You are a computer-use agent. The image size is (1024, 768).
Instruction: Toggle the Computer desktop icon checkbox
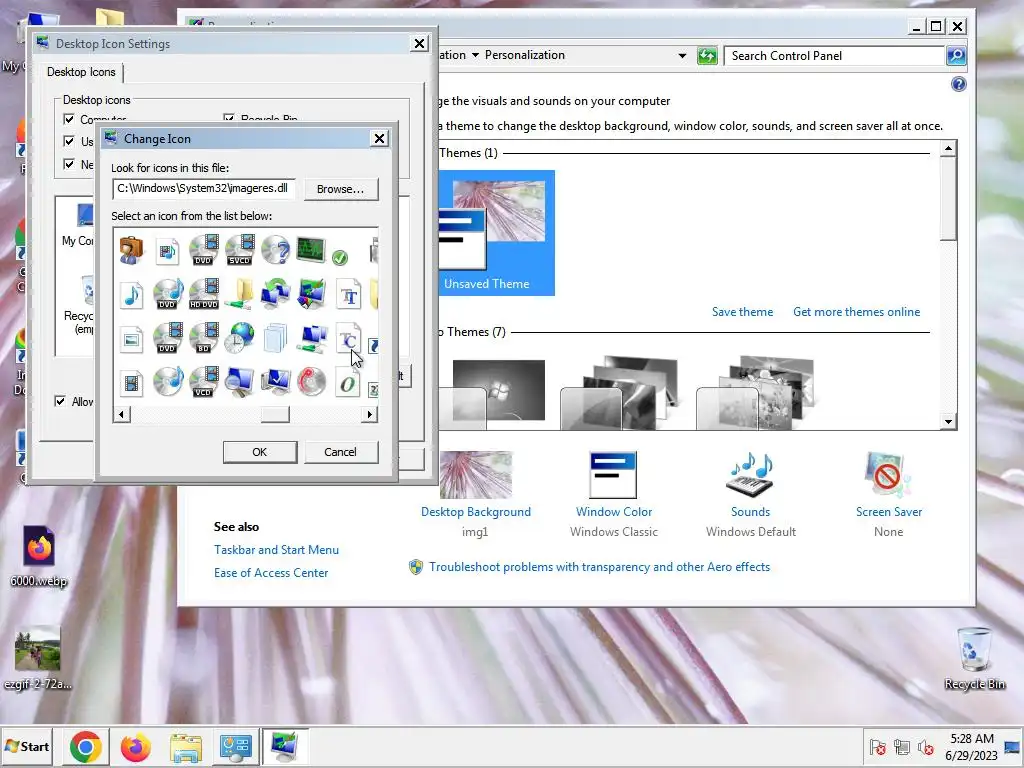click(69, 119)
